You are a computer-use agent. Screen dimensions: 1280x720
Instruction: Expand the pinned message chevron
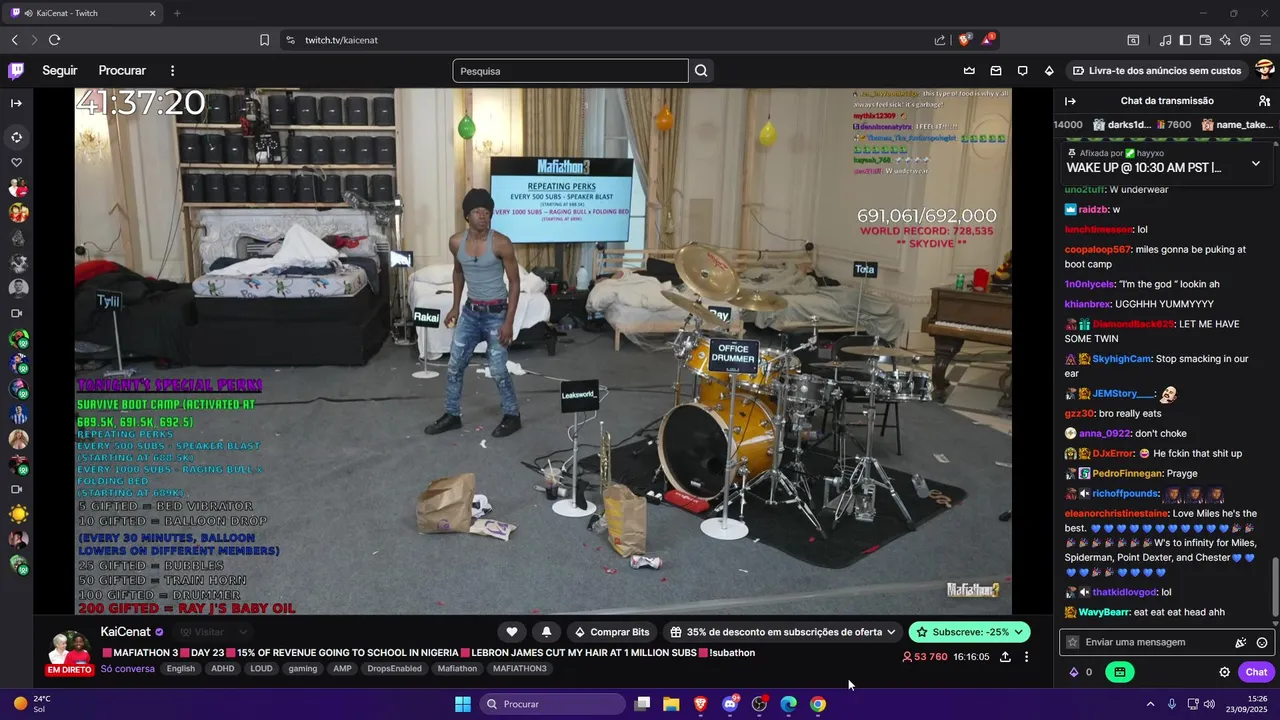1256,163
